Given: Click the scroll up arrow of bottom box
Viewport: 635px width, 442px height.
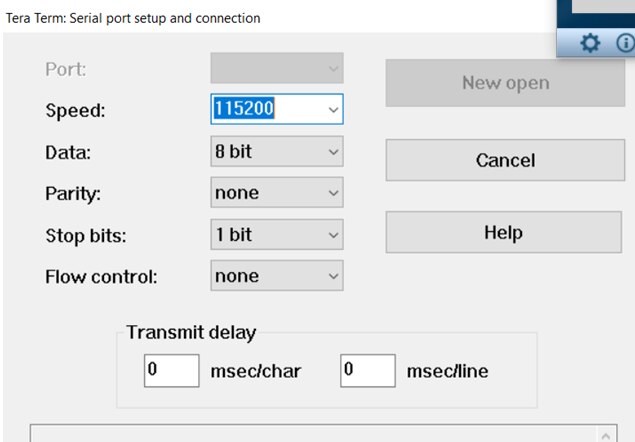Looking at the screenshot, I should point(605,434).
